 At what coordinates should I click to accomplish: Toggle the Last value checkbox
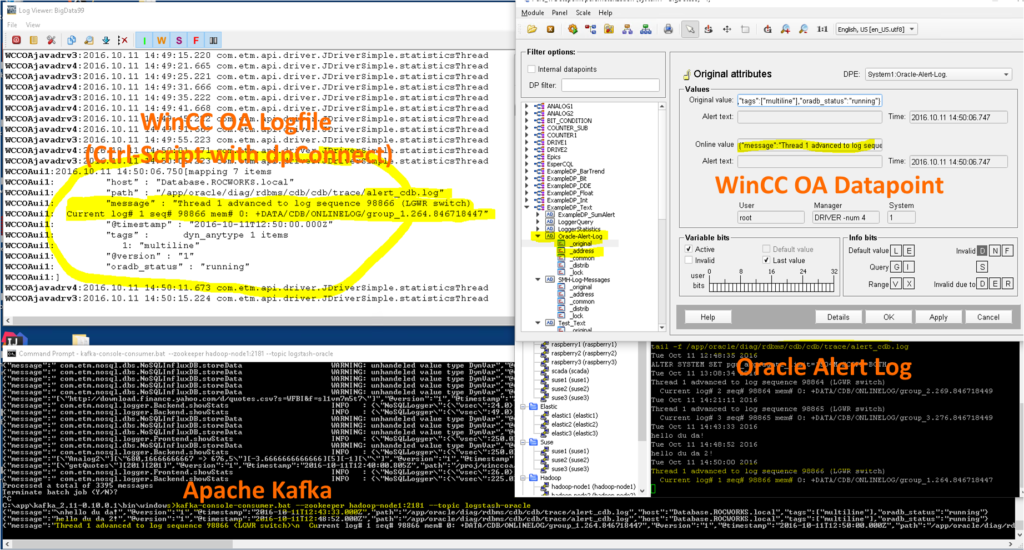click(x=766, y=261)
